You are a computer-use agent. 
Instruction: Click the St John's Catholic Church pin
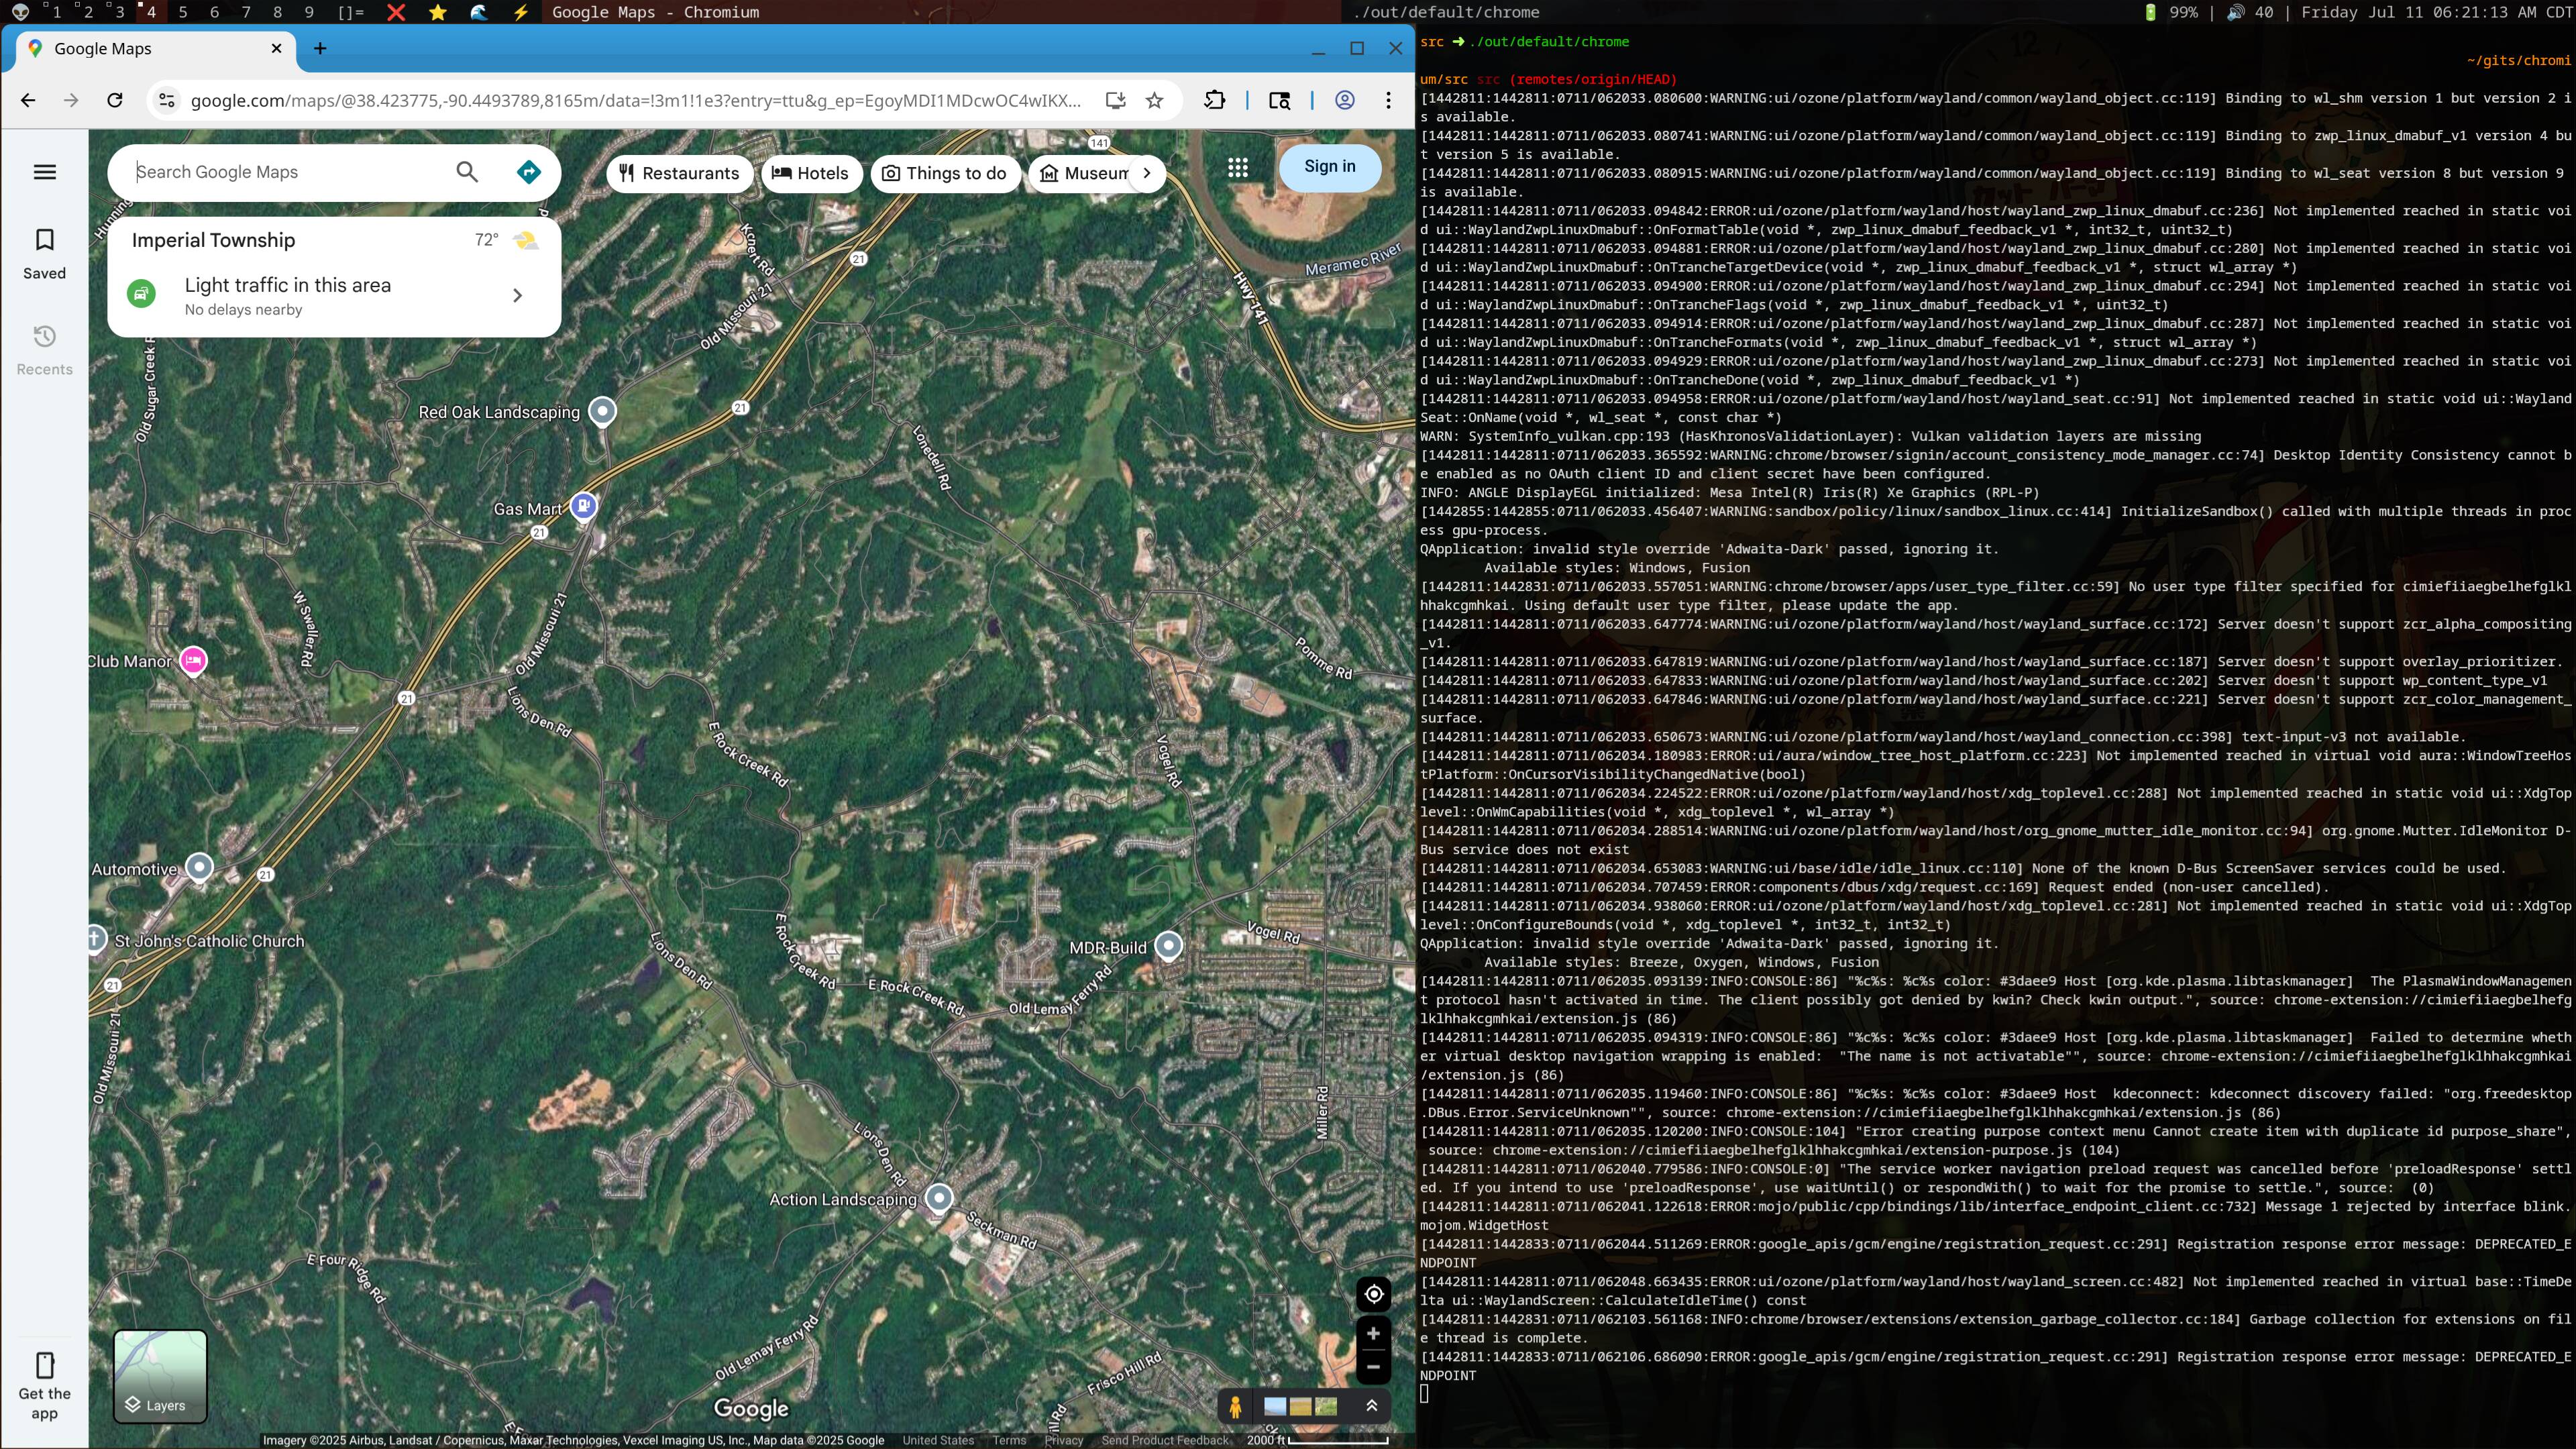click(95, 940)
